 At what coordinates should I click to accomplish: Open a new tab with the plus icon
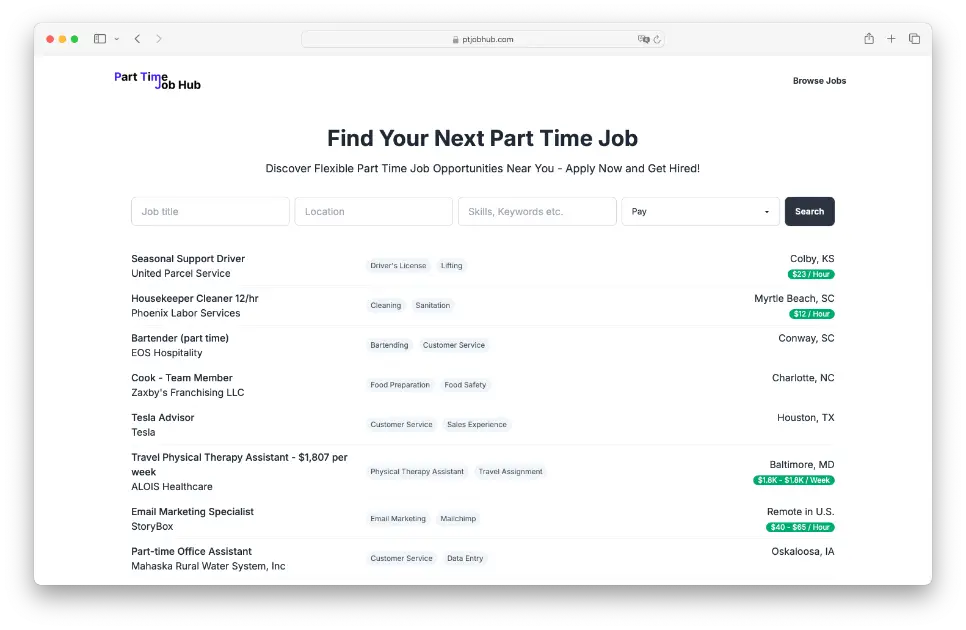pyautogui.click(x=891, y=38)
